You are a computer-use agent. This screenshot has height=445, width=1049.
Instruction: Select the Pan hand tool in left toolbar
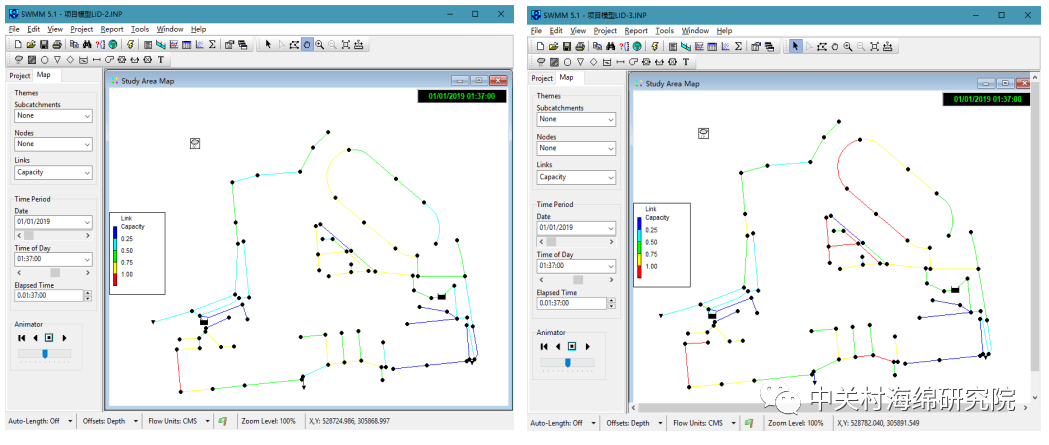307,45
